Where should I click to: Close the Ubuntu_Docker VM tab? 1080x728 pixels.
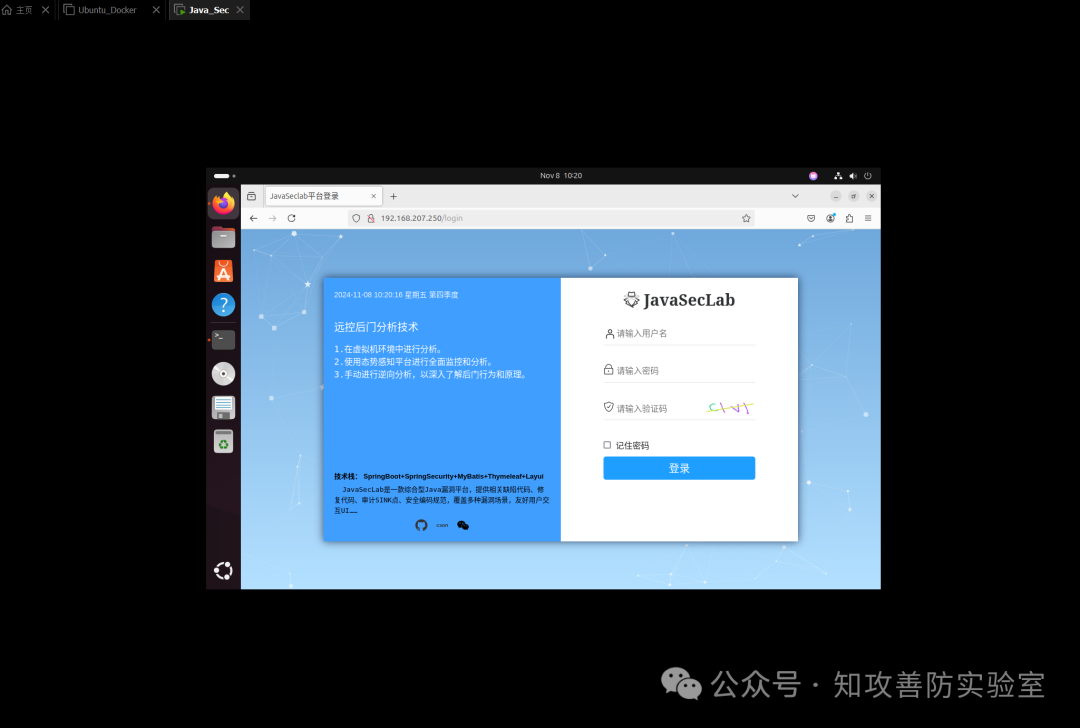point(156,10)
